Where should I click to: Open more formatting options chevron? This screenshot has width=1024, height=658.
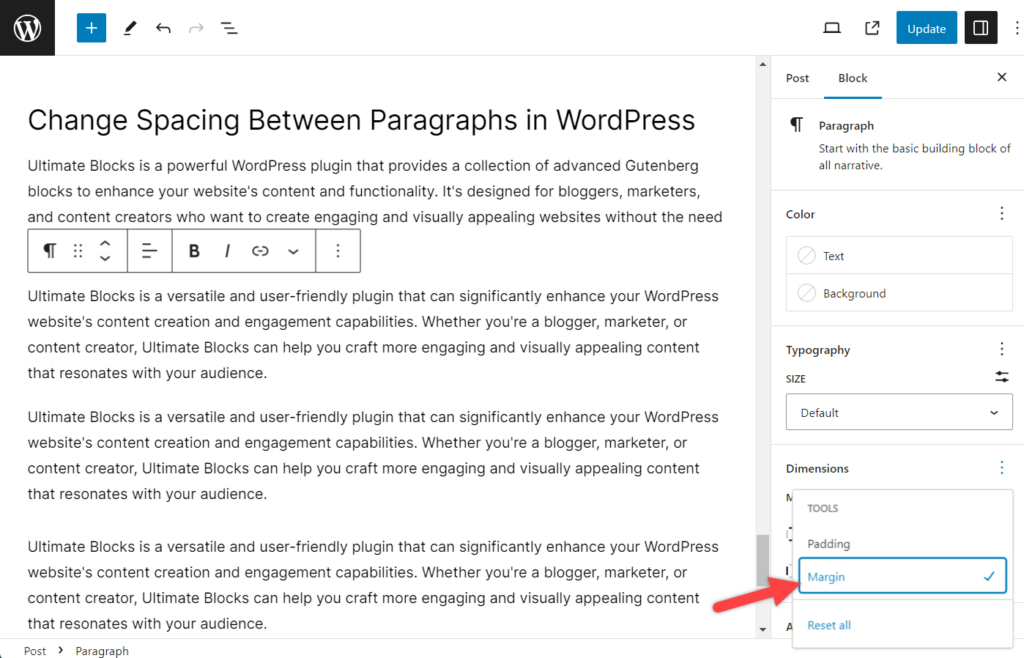point(294,250)
